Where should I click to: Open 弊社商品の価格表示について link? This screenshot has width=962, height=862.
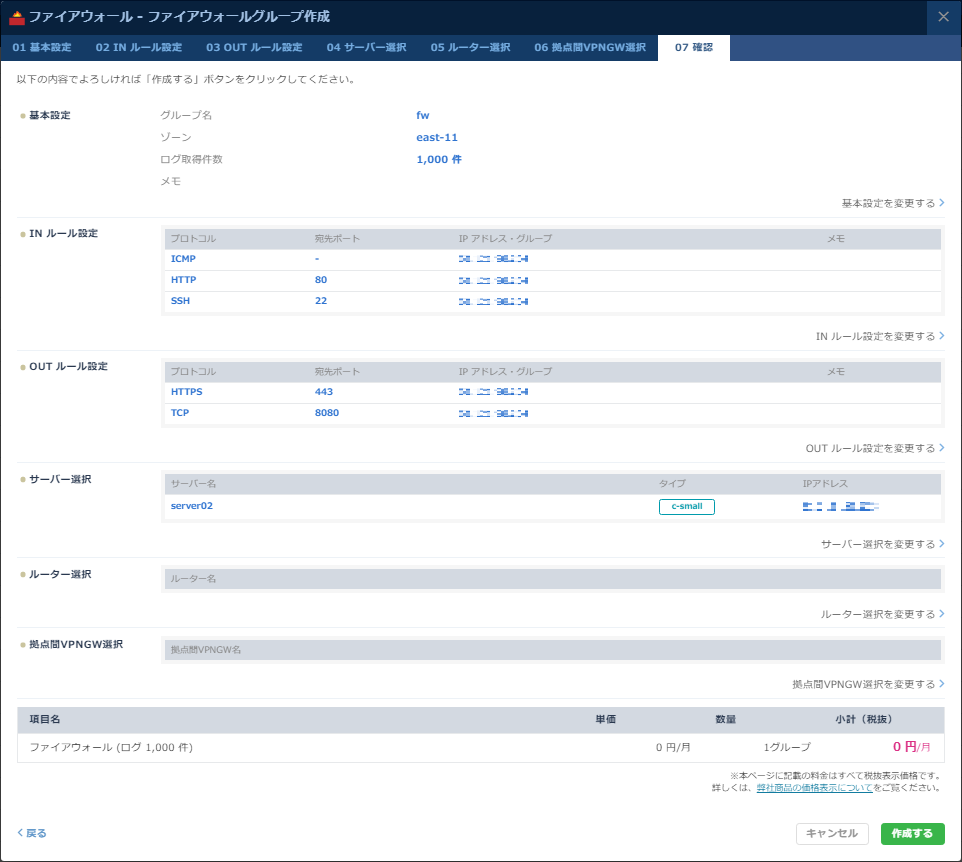(x=813, y=788)
